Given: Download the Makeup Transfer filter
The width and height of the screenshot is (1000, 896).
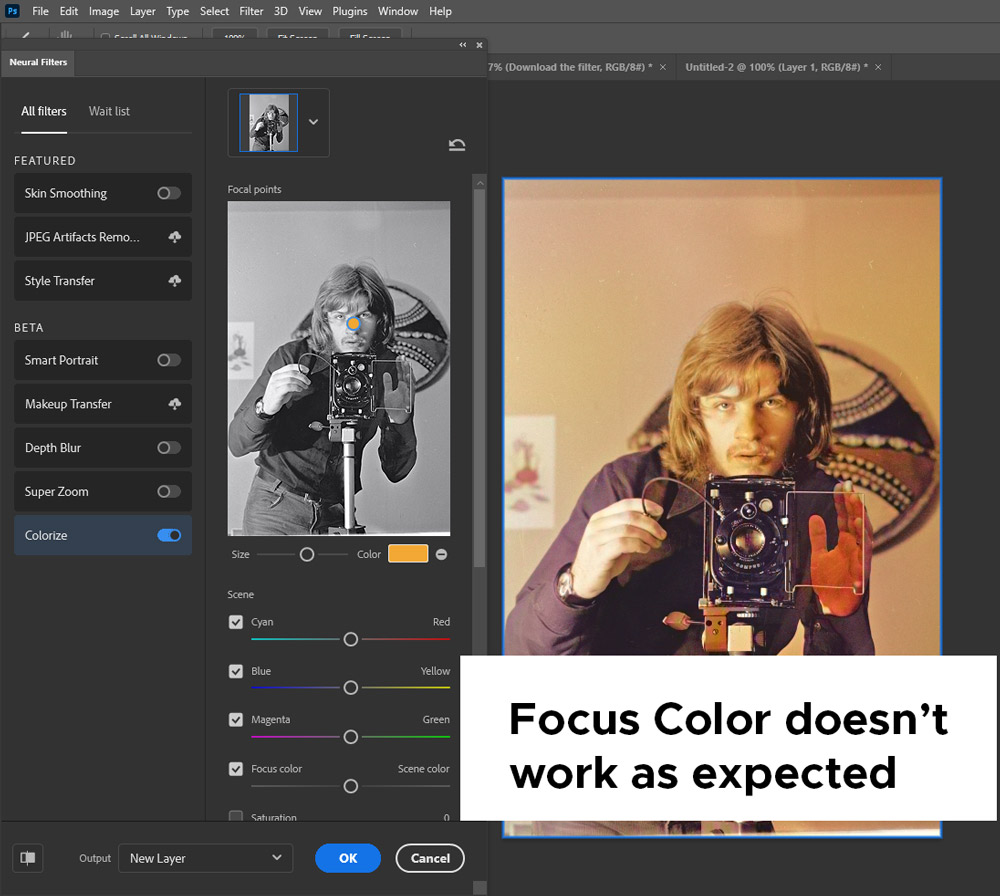Looking at the screenshot, I should coord(175,404).
